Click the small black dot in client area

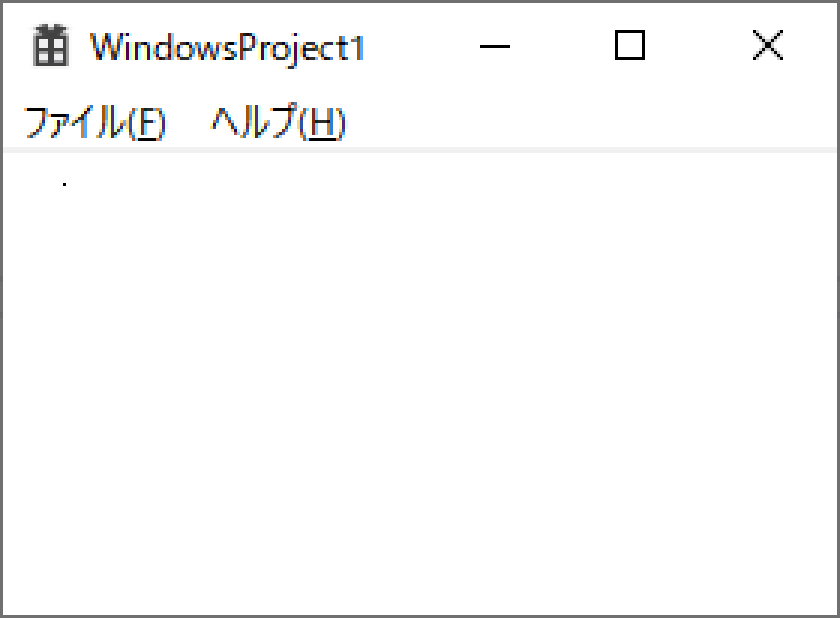pyautogui.click(x=64, y=184)
